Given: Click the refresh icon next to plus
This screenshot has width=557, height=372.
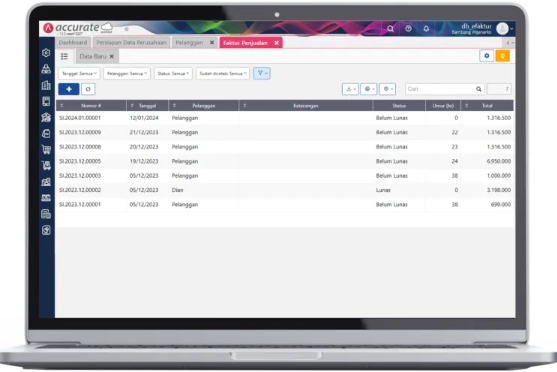Looking at the screenshot, I should (88, 89).
